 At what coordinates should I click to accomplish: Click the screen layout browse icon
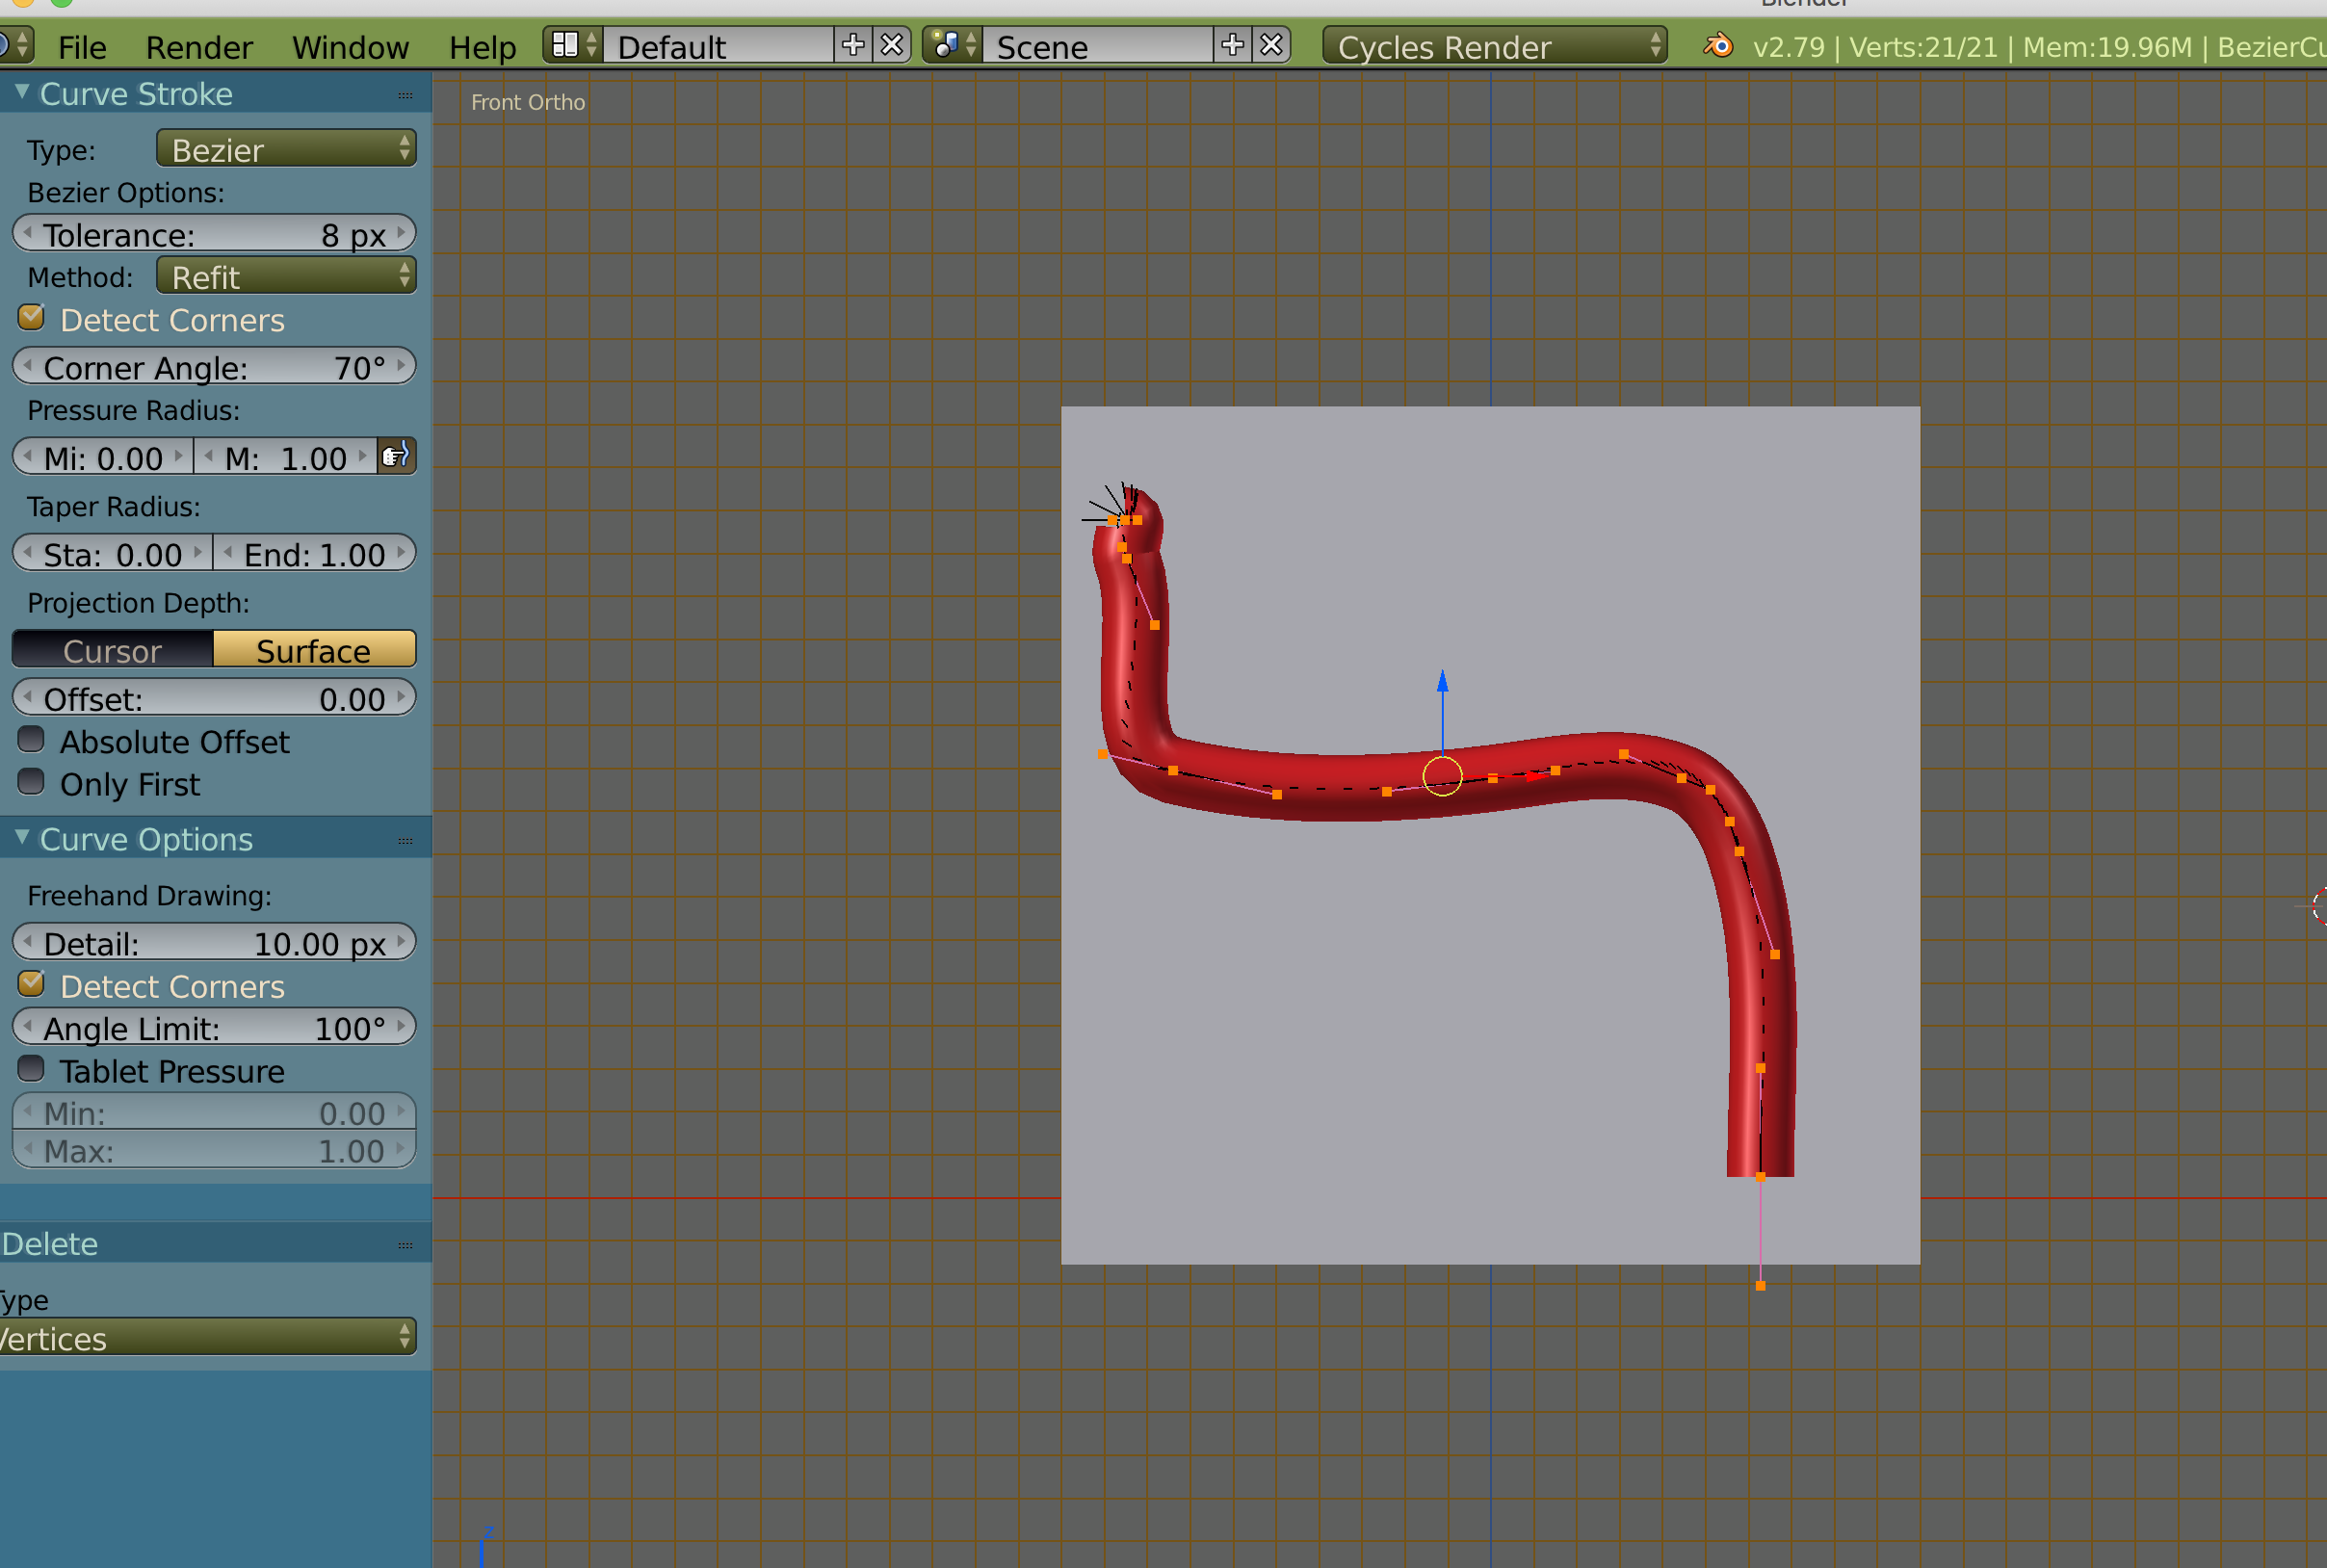coord(573,46)
